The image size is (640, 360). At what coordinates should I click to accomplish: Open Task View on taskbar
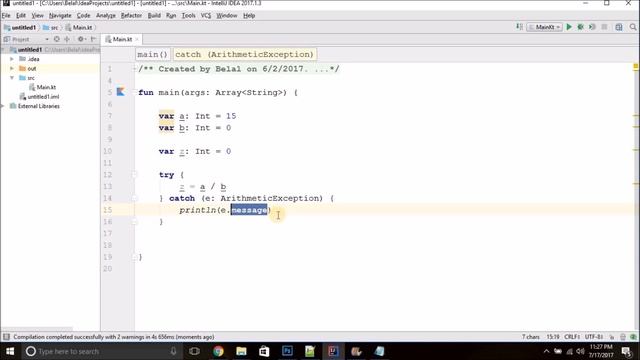[x=194, y=351]
